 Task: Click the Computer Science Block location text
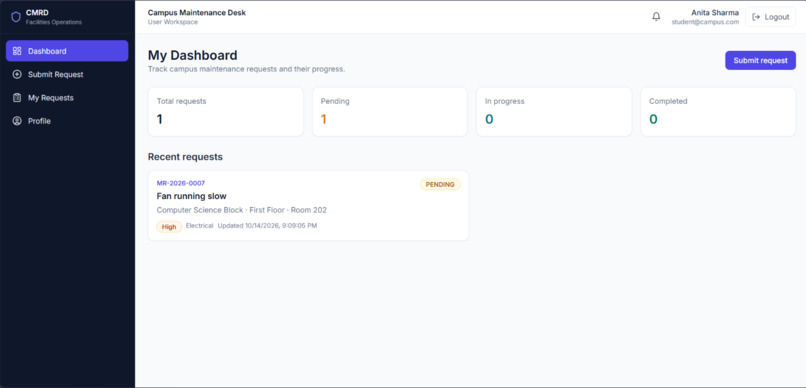242,210
